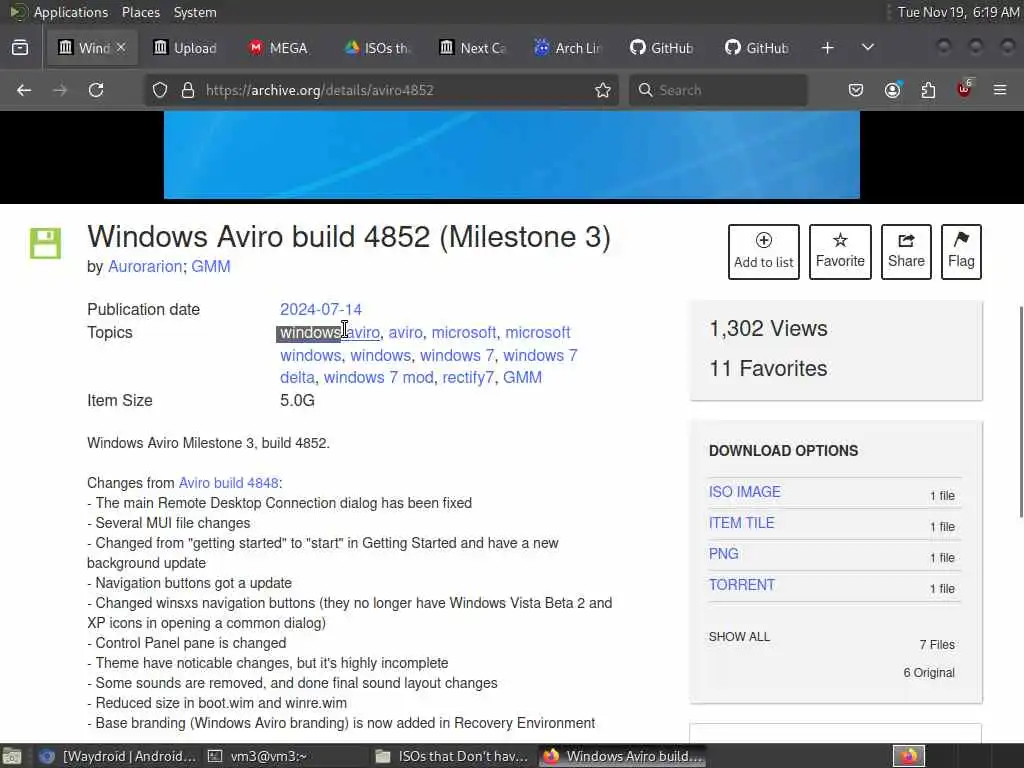Screen dimensions: 1024x768
Task: Switch to the Next Ca tab
Action: point(473,48)
